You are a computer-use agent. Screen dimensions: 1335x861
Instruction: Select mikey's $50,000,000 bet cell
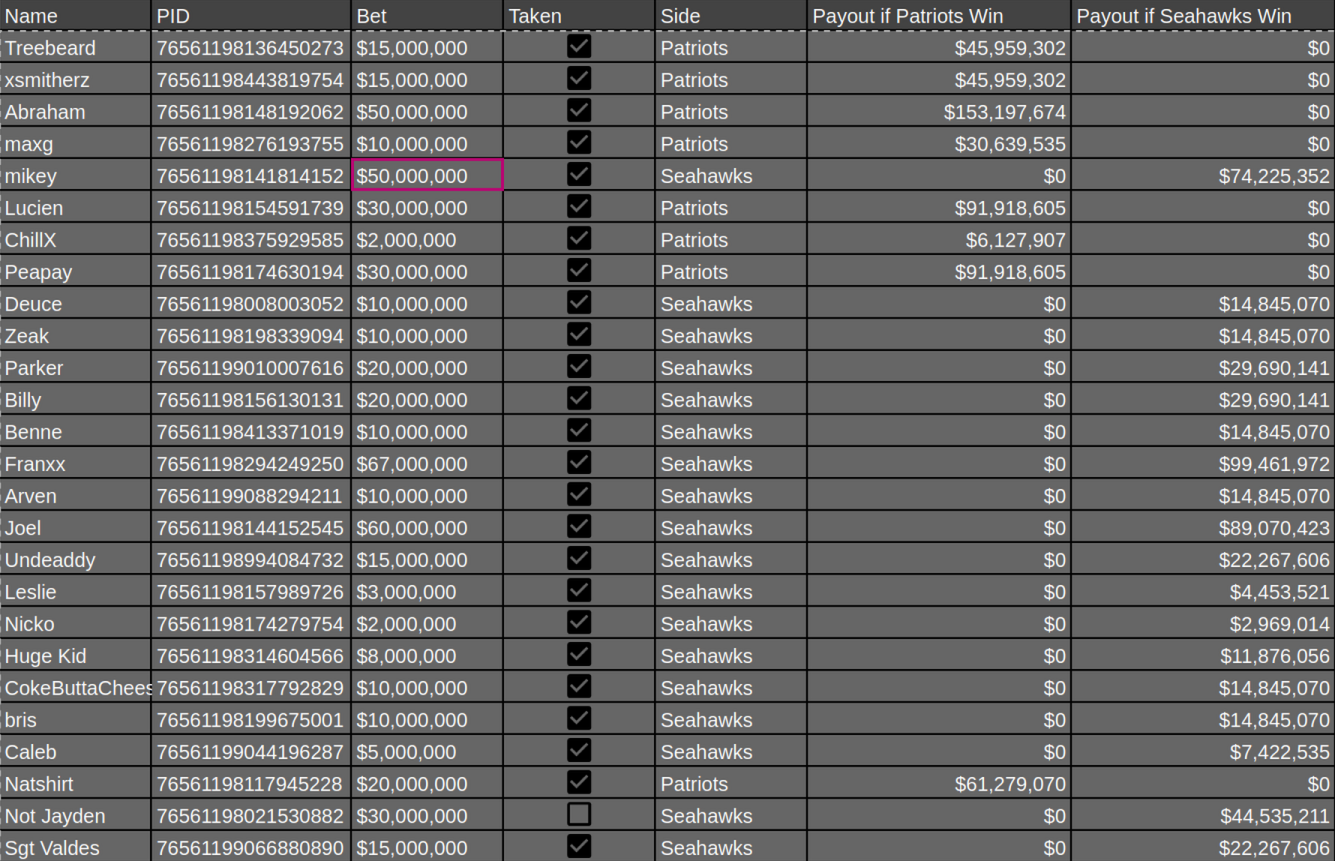(427, 176)
